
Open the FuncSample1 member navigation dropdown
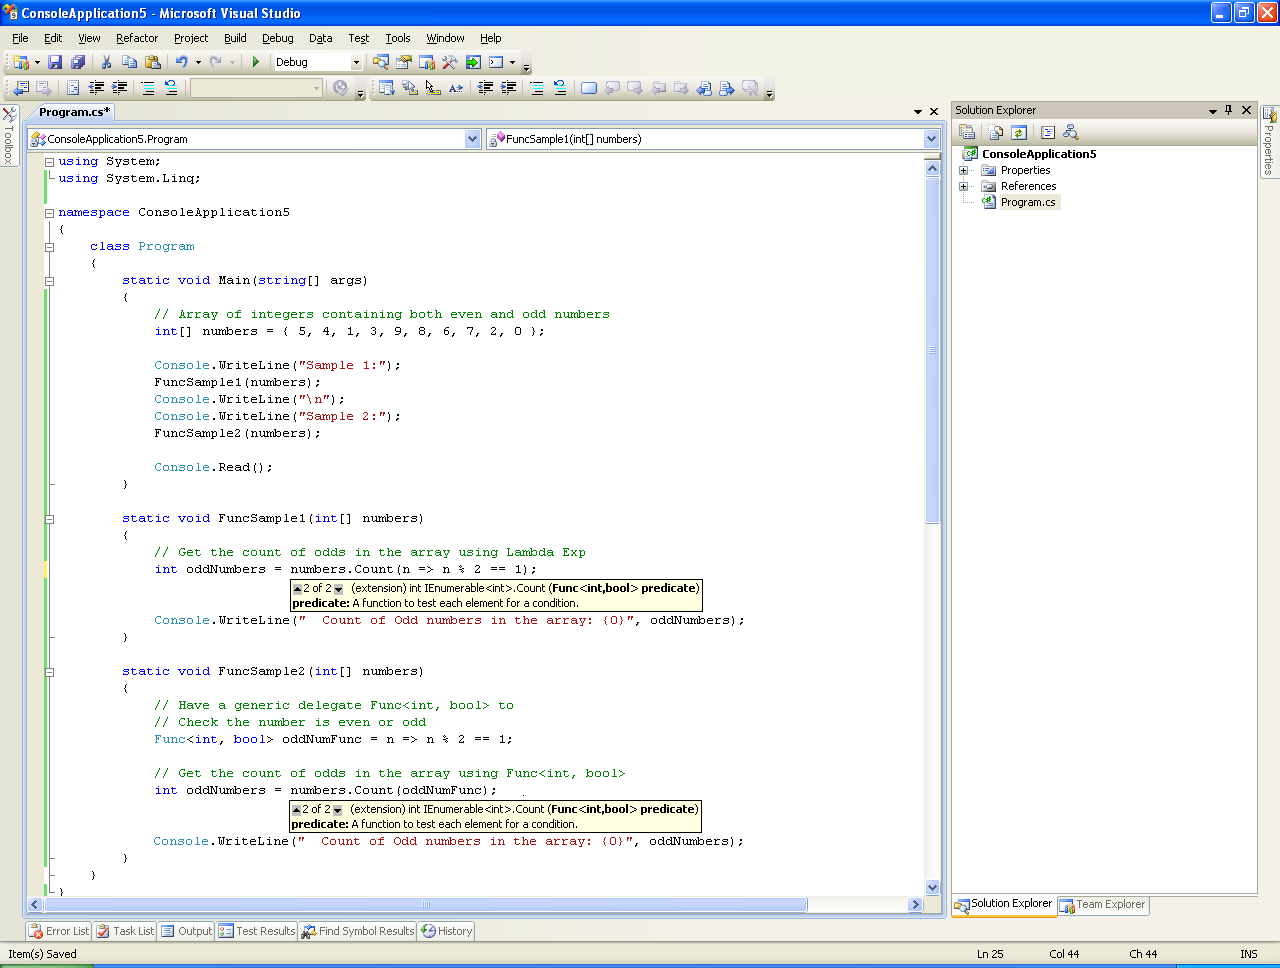[931, 139]
